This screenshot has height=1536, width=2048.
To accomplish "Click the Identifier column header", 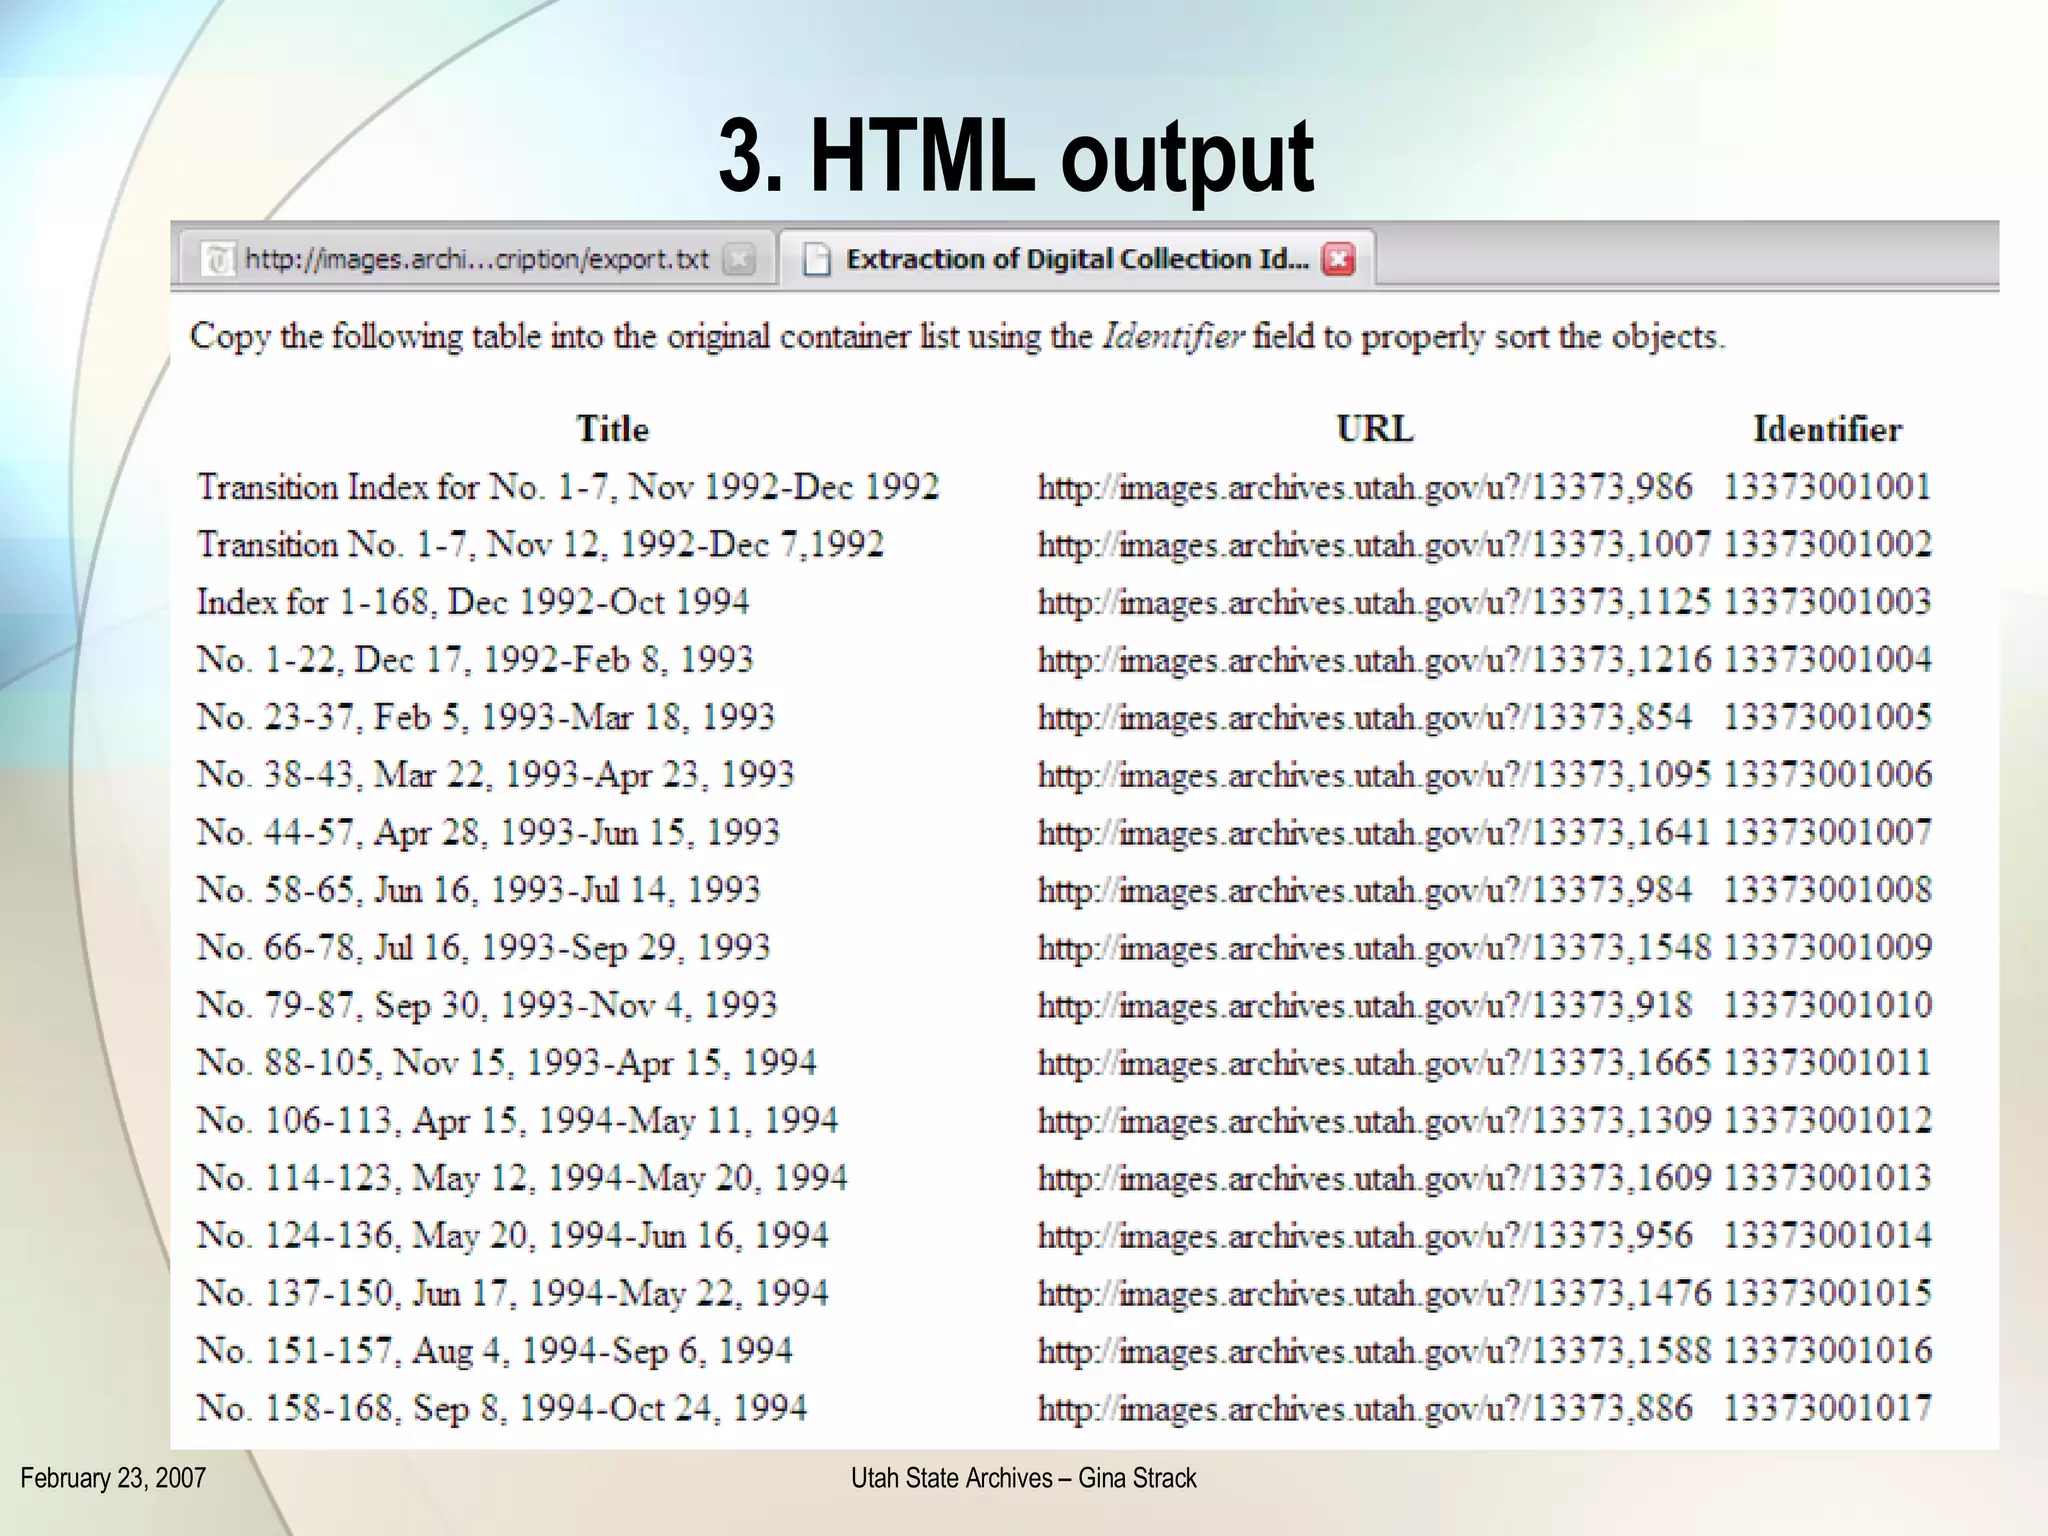I will coord(1827,429).
